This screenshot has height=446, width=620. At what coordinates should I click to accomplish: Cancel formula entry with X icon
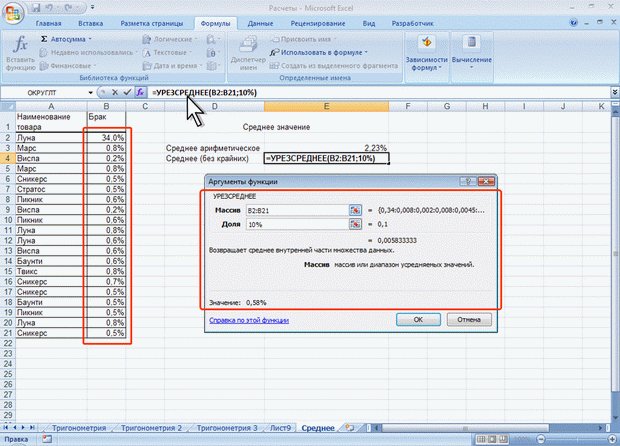(115, 93)
